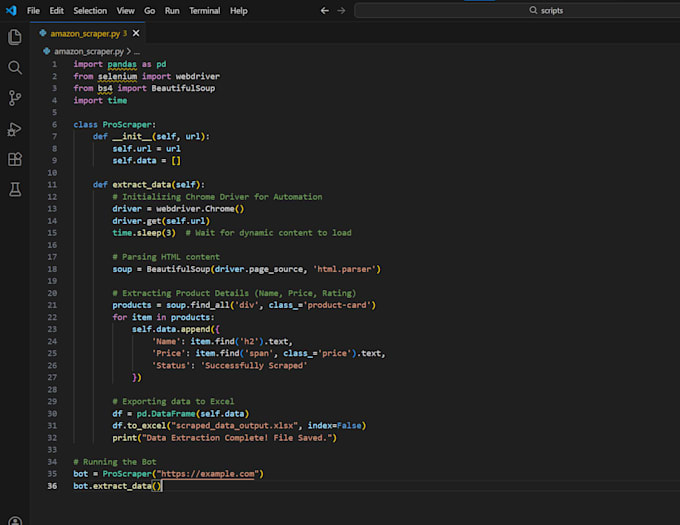Open the Go menu
Image resolution: width=680 pixels, height=525 pixels.
[x=150, y=11]
